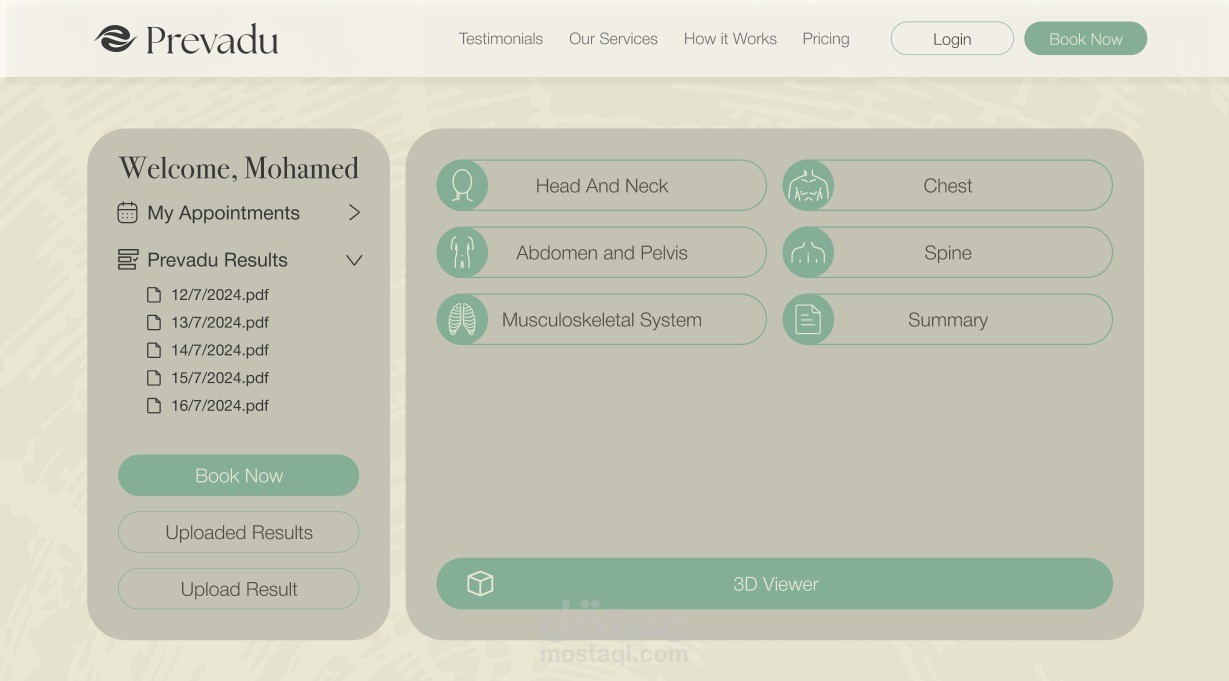Open the file 13/7/2024.pdf
Image resolution: width=1229 pixels, height=681 pixels.
[220, 322]
